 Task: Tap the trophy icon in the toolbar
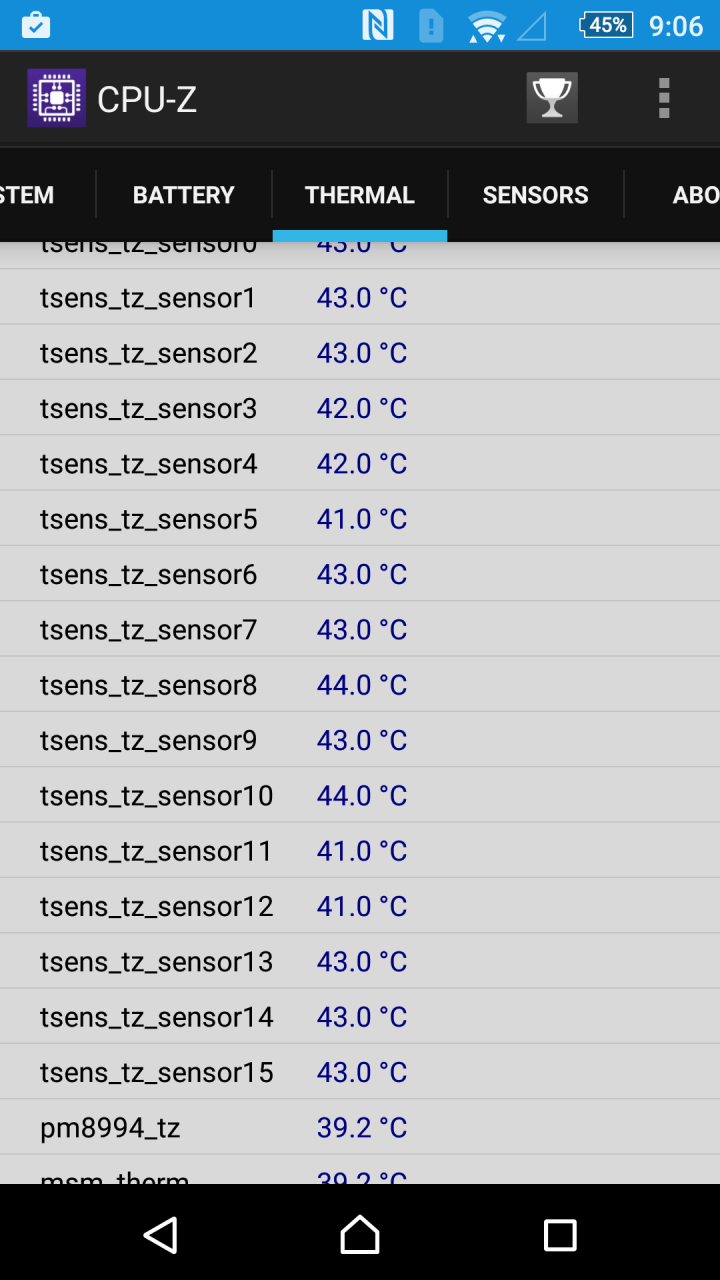[x=552, y=98]
